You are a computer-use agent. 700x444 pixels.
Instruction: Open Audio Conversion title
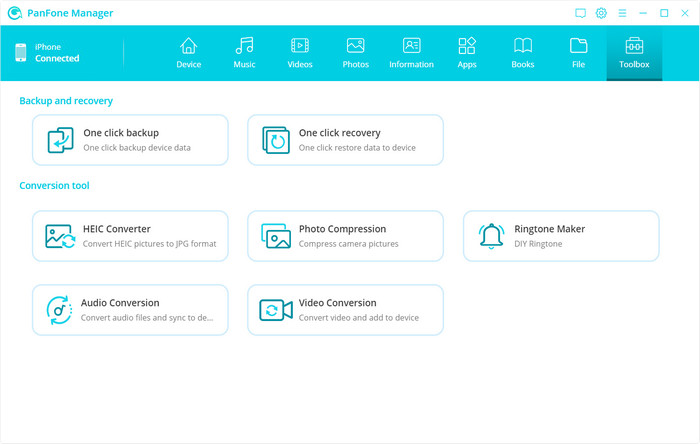(x=120, y=303)
